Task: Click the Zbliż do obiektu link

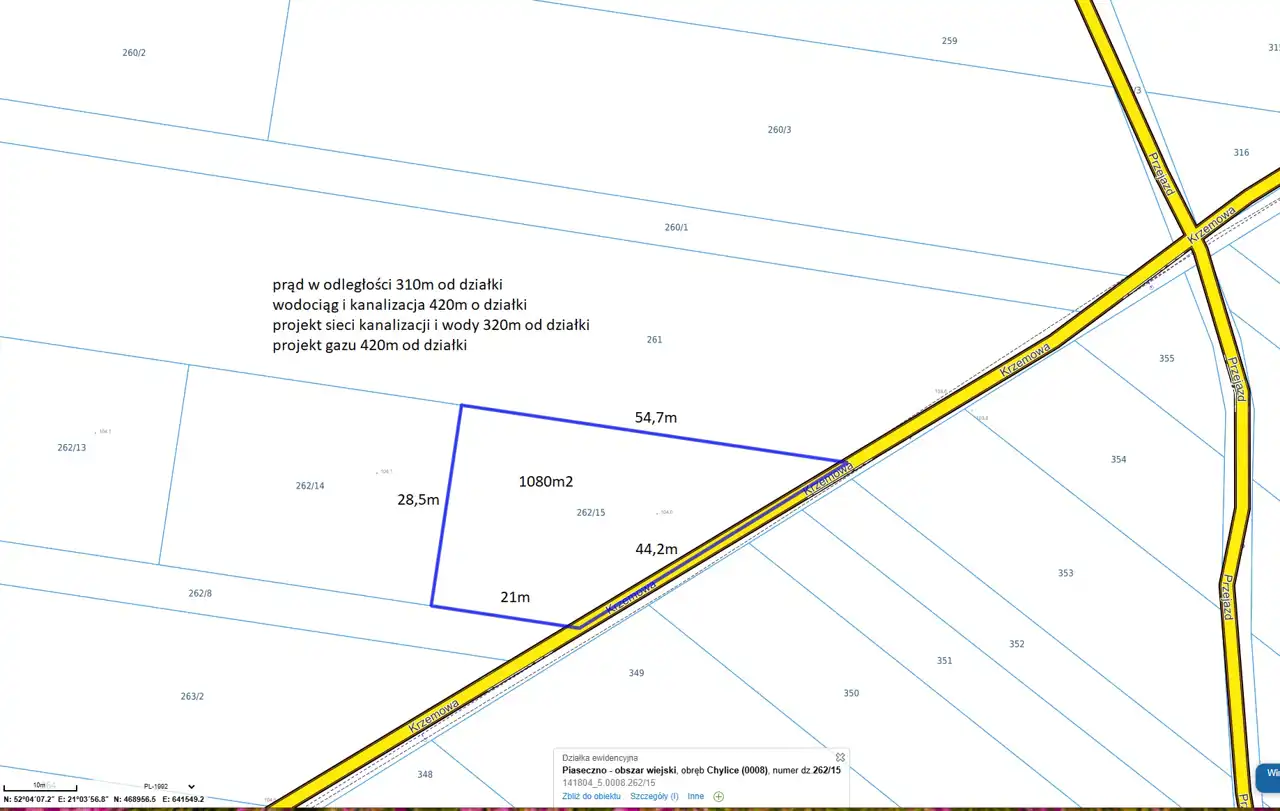Action: [x=591, y=796]
